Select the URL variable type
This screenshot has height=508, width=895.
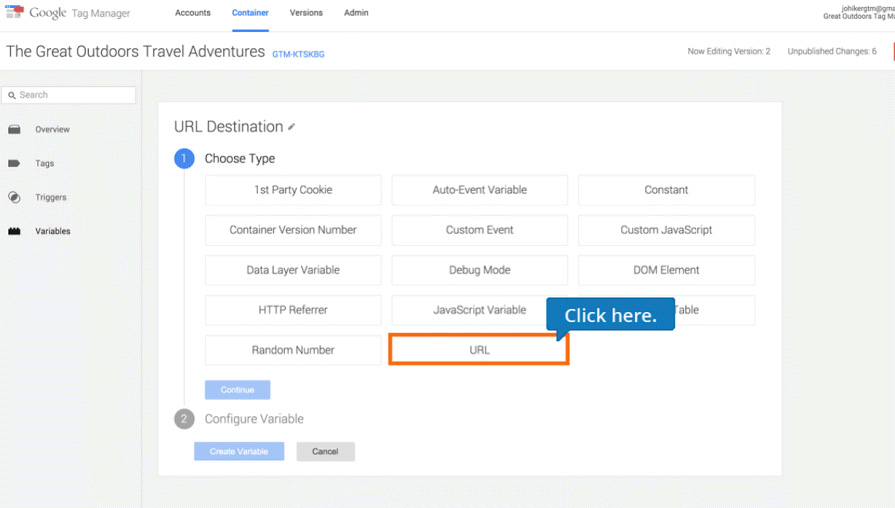click(x=479, y=350)
